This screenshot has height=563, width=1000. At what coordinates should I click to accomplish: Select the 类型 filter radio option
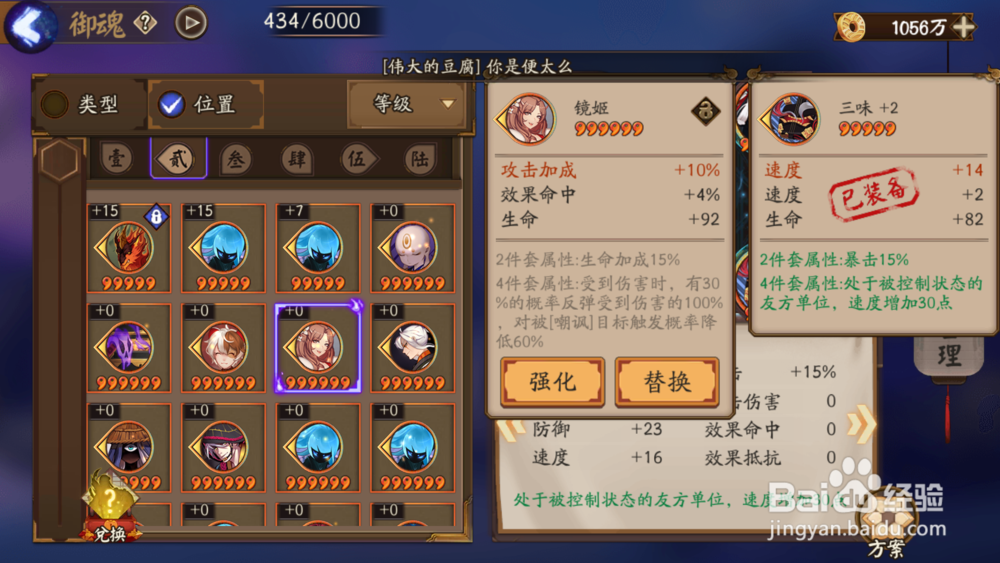pos(82,104)
